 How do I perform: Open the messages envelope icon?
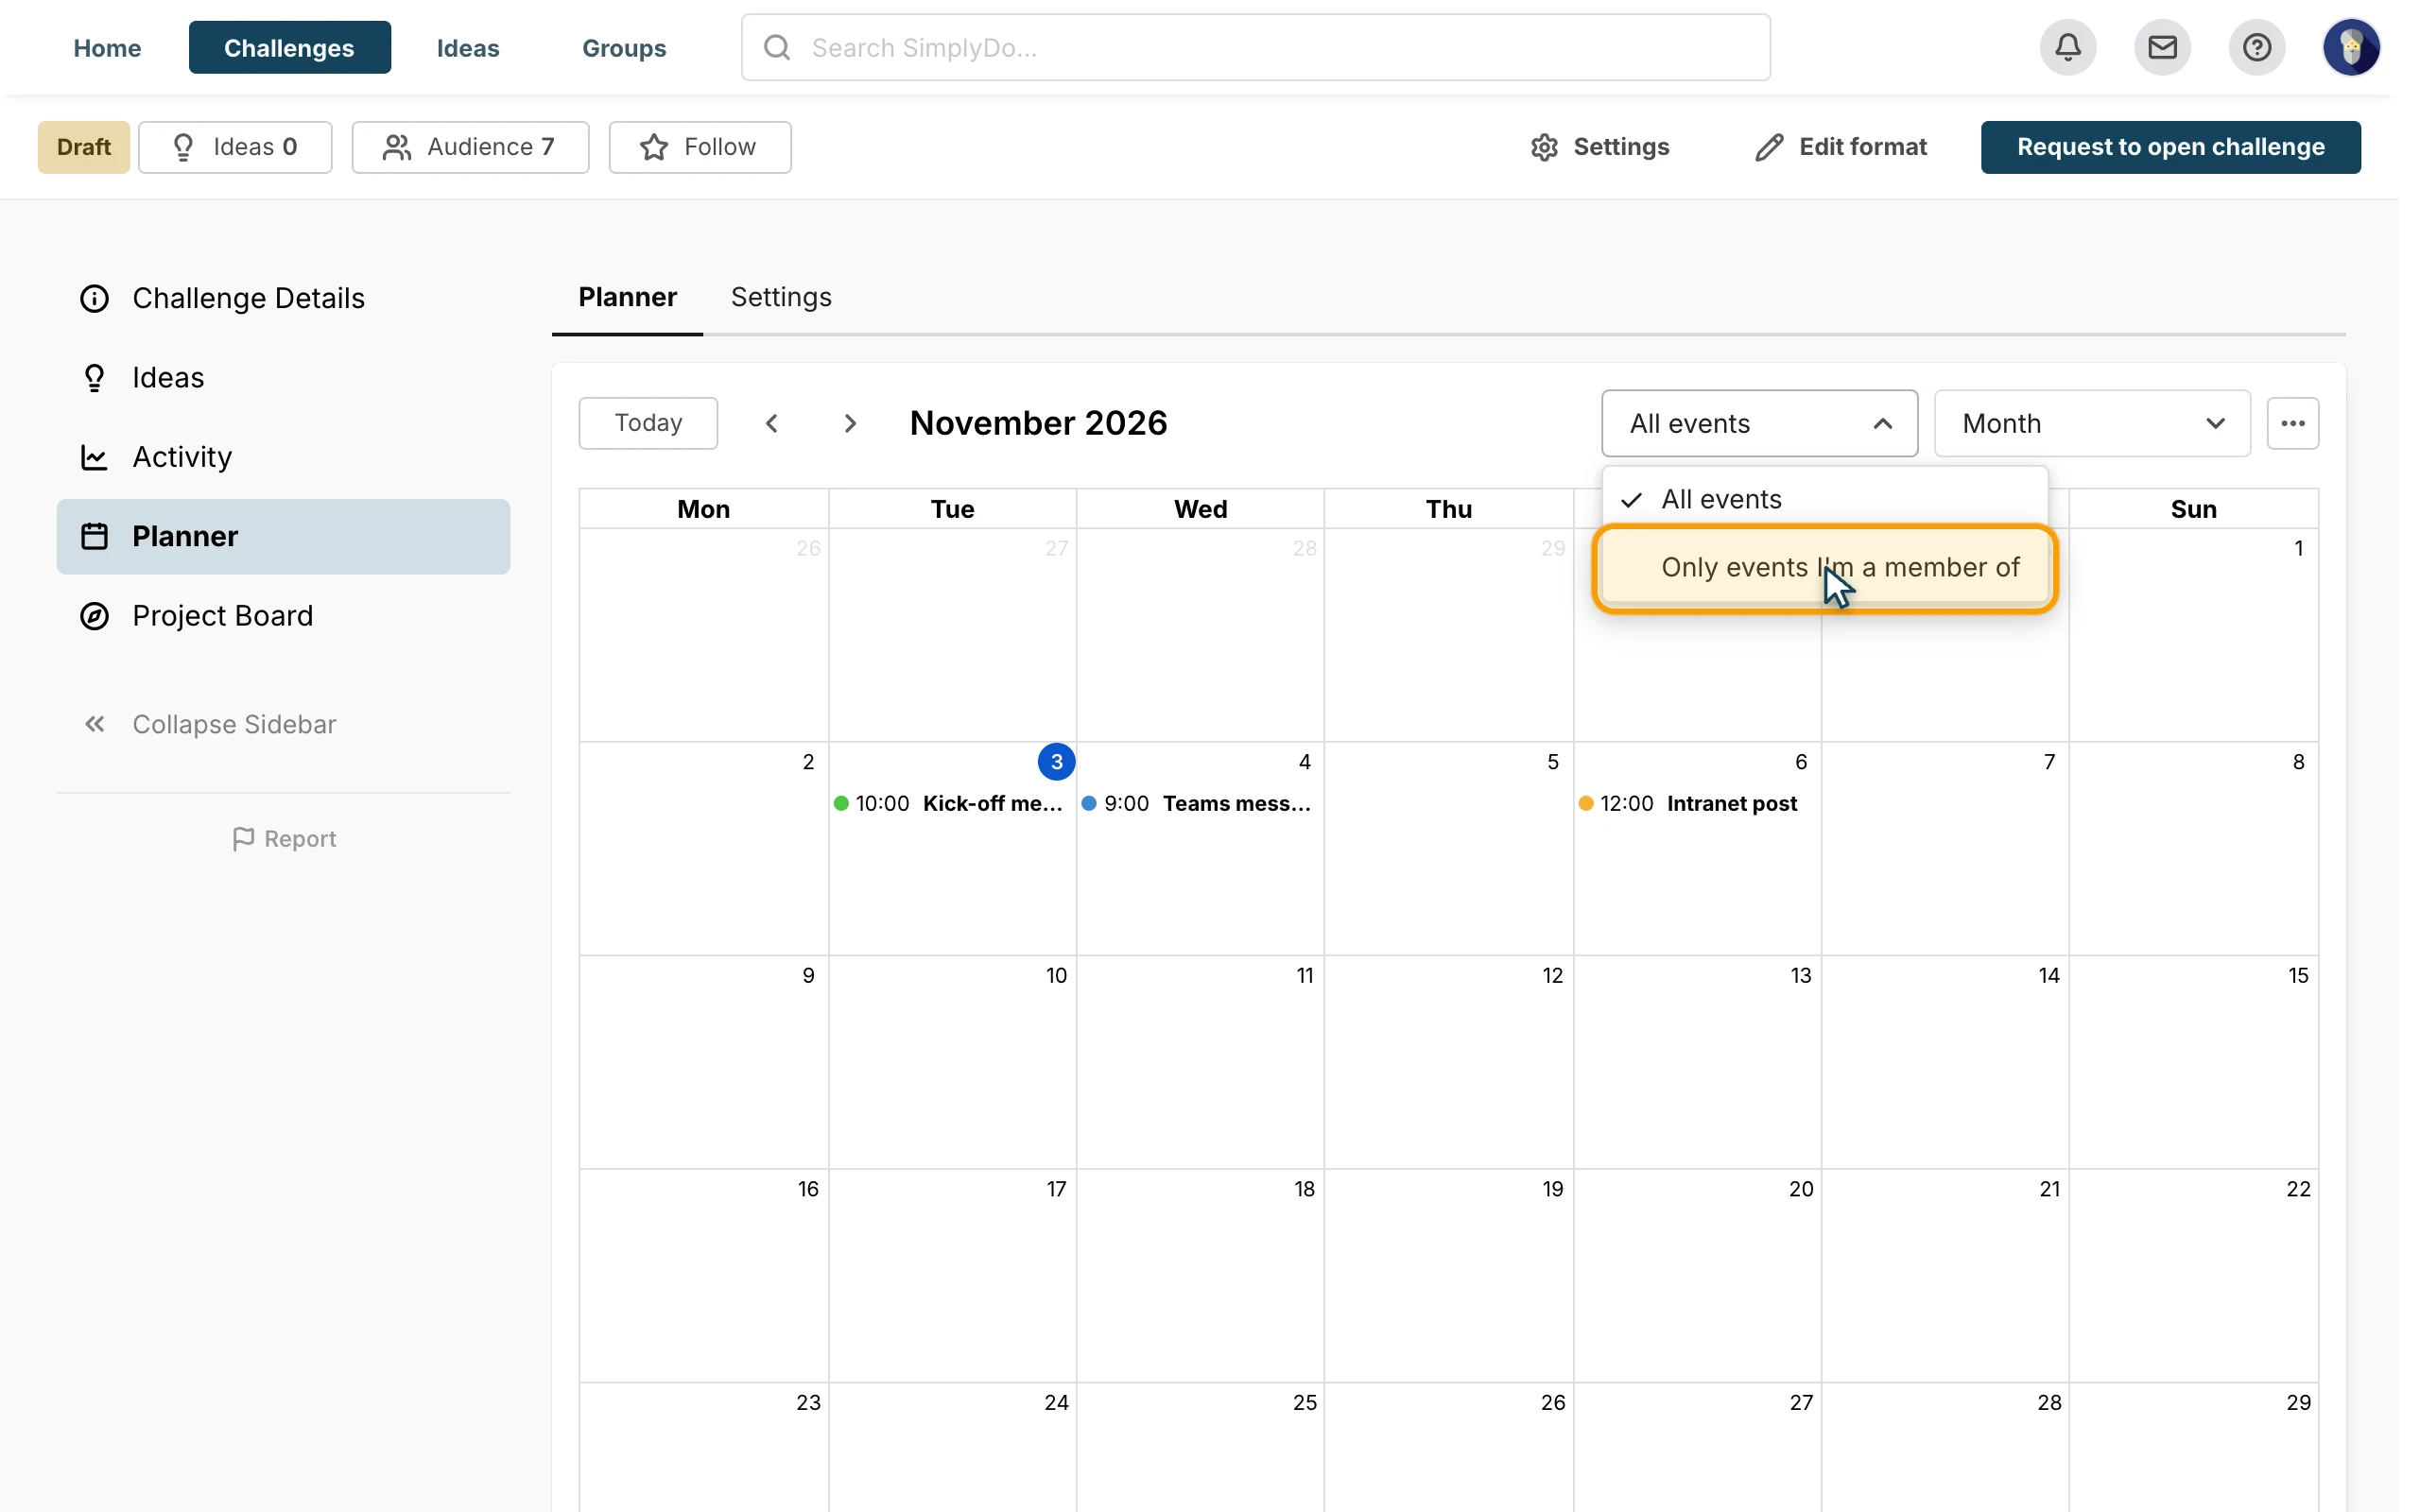click(2162, 47)
